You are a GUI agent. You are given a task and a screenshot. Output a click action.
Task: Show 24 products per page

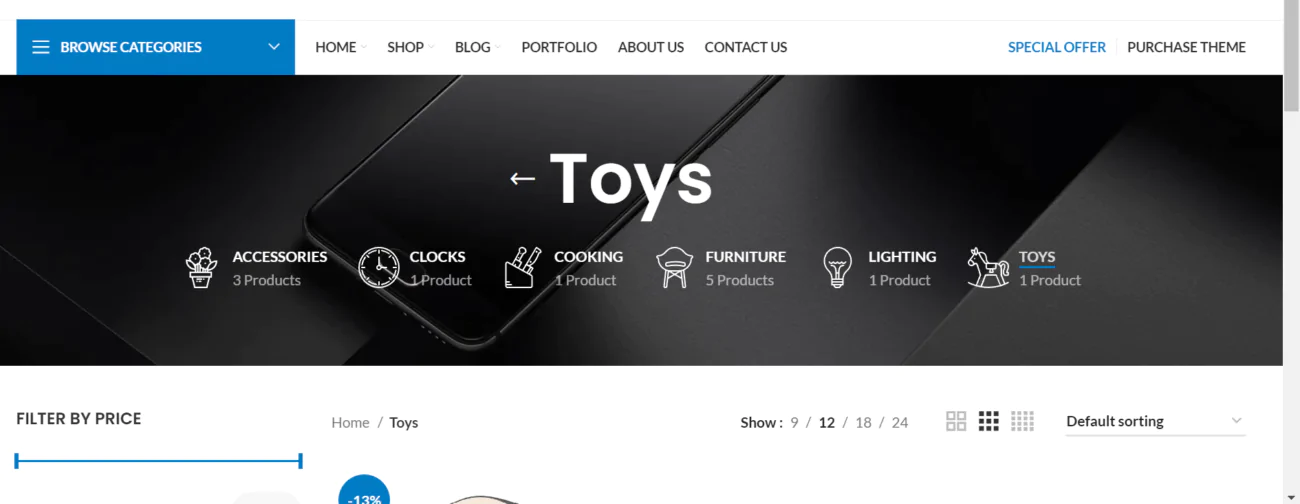point(900,422)
